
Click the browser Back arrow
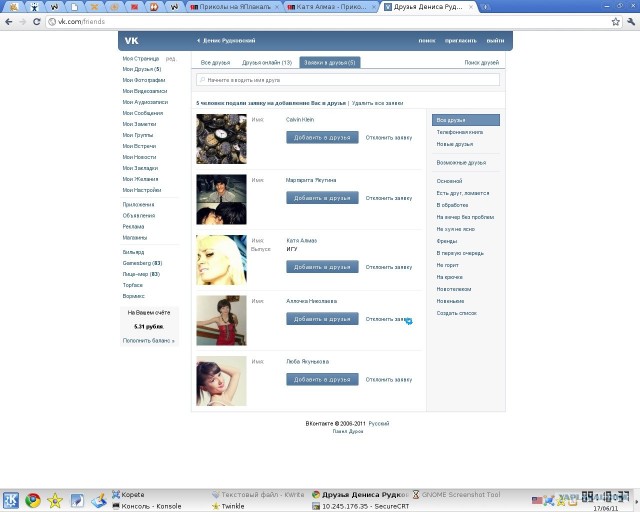pyautogui.click(x=9, y=22)
